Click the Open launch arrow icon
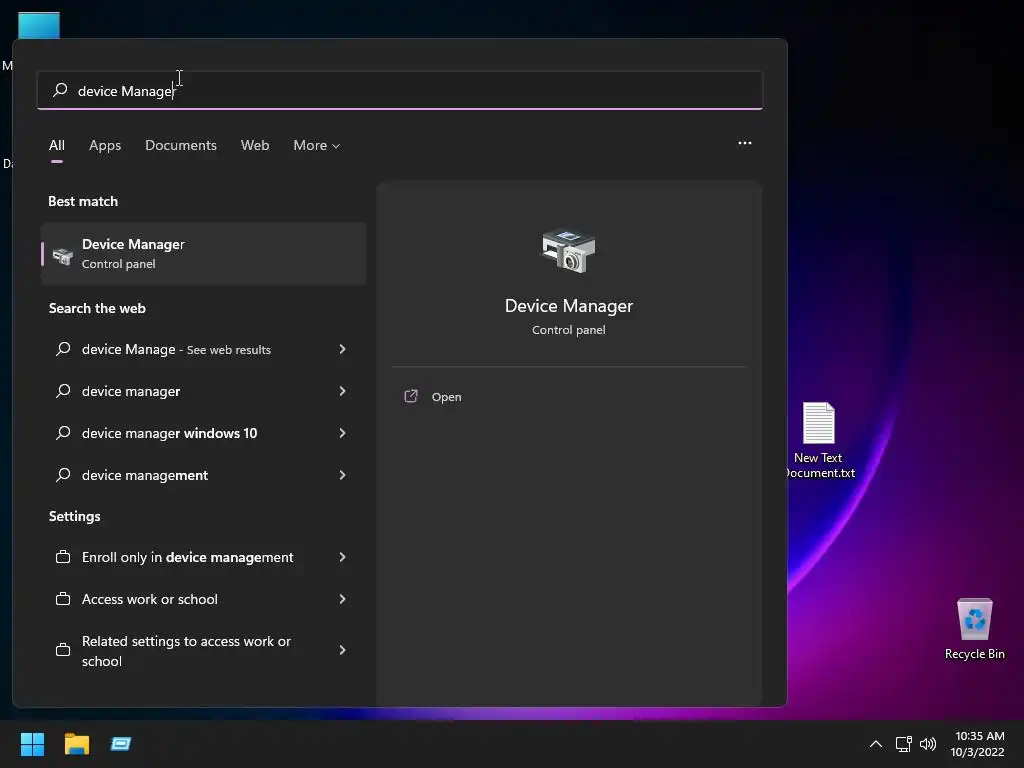The image size is (1024, 768). coord(411,396)
